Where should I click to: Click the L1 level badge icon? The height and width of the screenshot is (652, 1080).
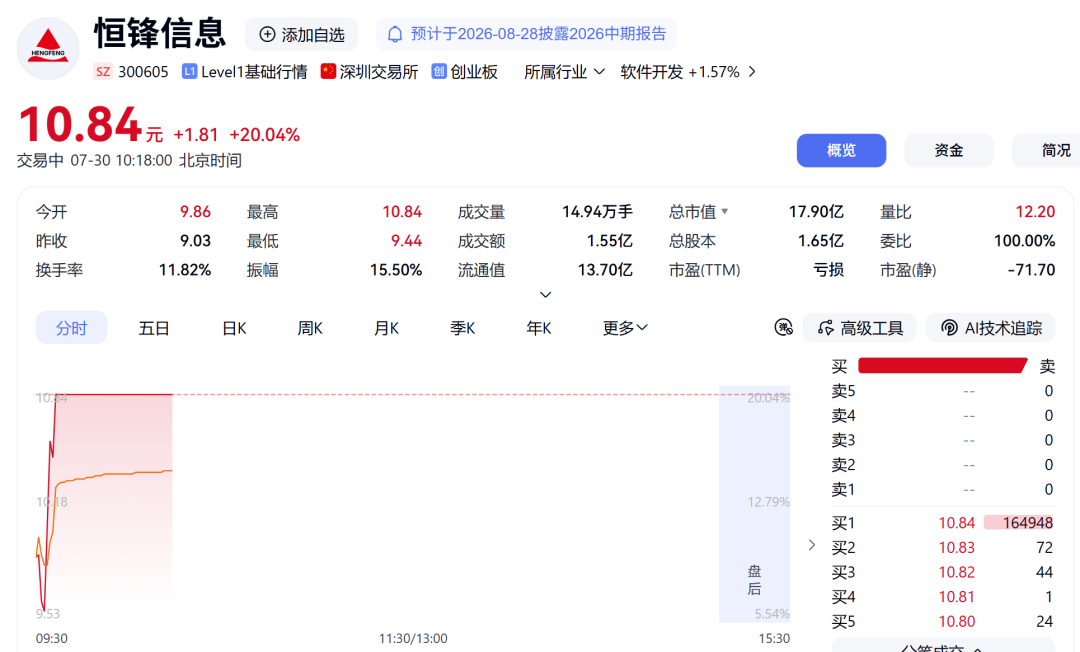point(189,72)
